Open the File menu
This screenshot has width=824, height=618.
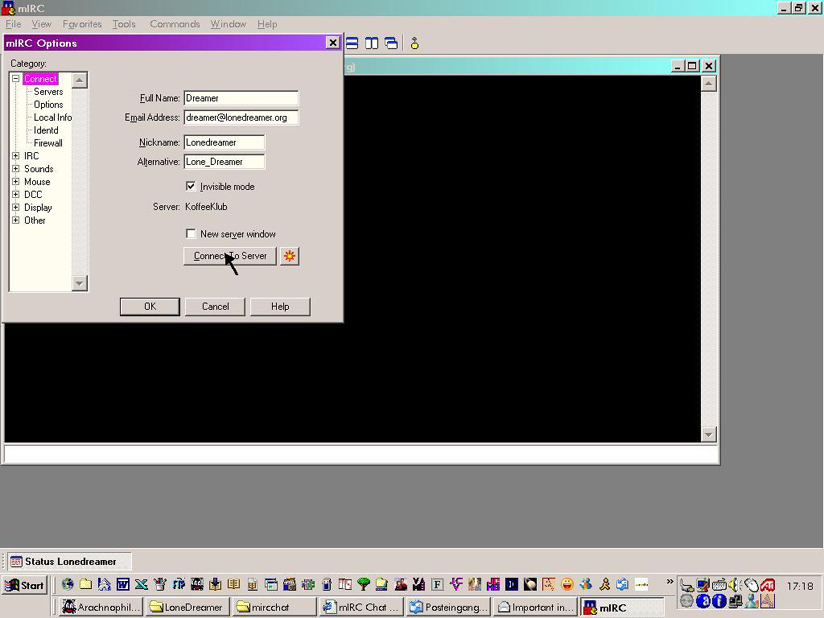13,24
